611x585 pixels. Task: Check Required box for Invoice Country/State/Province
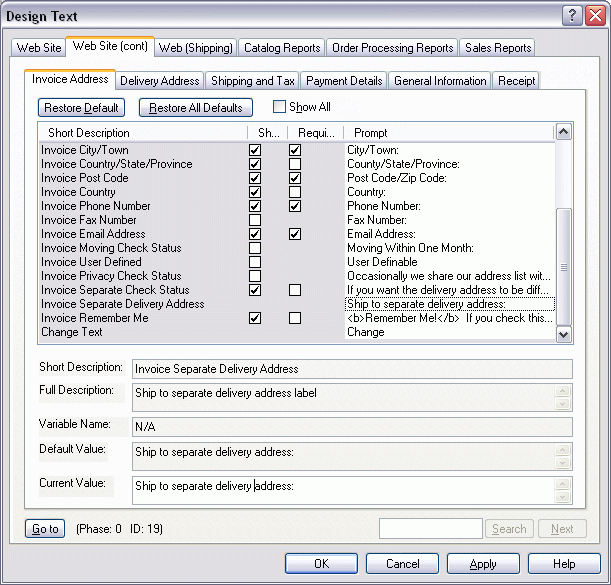295,164
